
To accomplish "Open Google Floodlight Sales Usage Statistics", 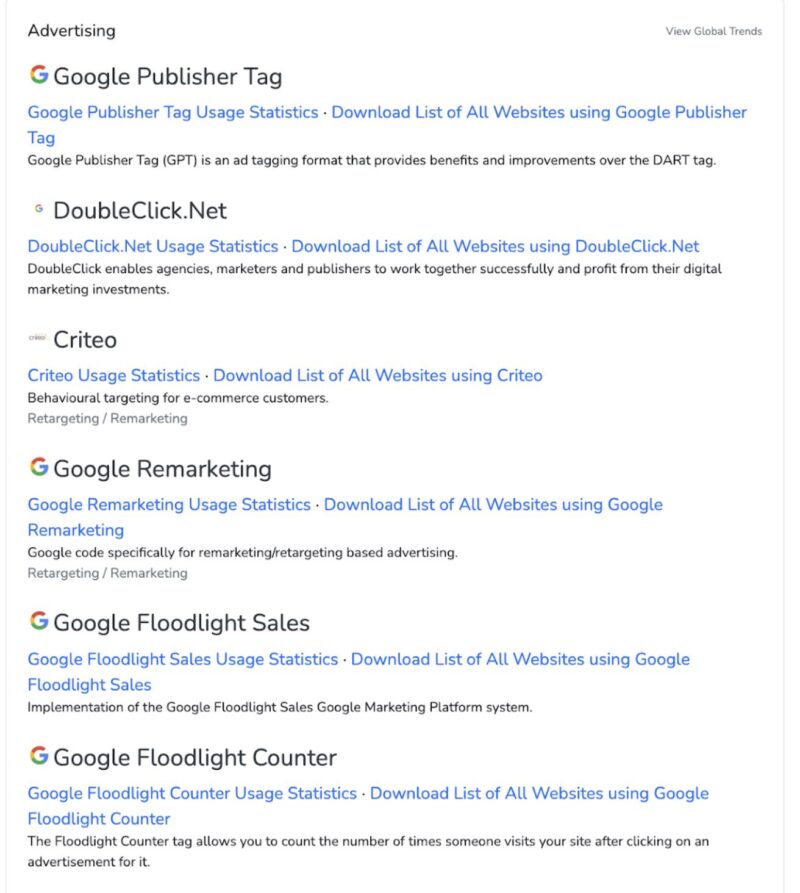I will [x=183, y=659].
